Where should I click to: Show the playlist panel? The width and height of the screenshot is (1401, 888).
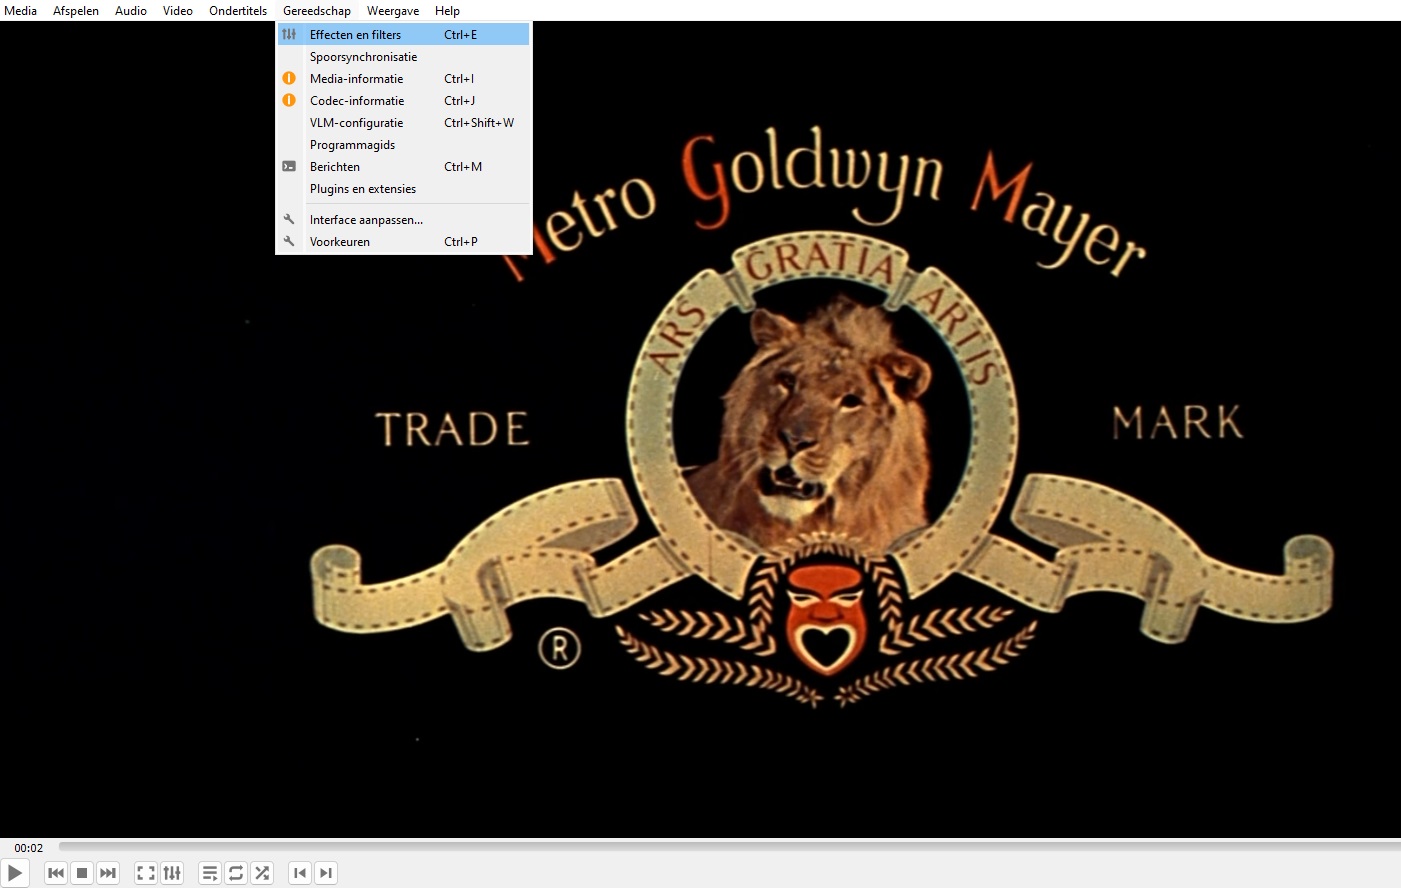pos(210,873)
